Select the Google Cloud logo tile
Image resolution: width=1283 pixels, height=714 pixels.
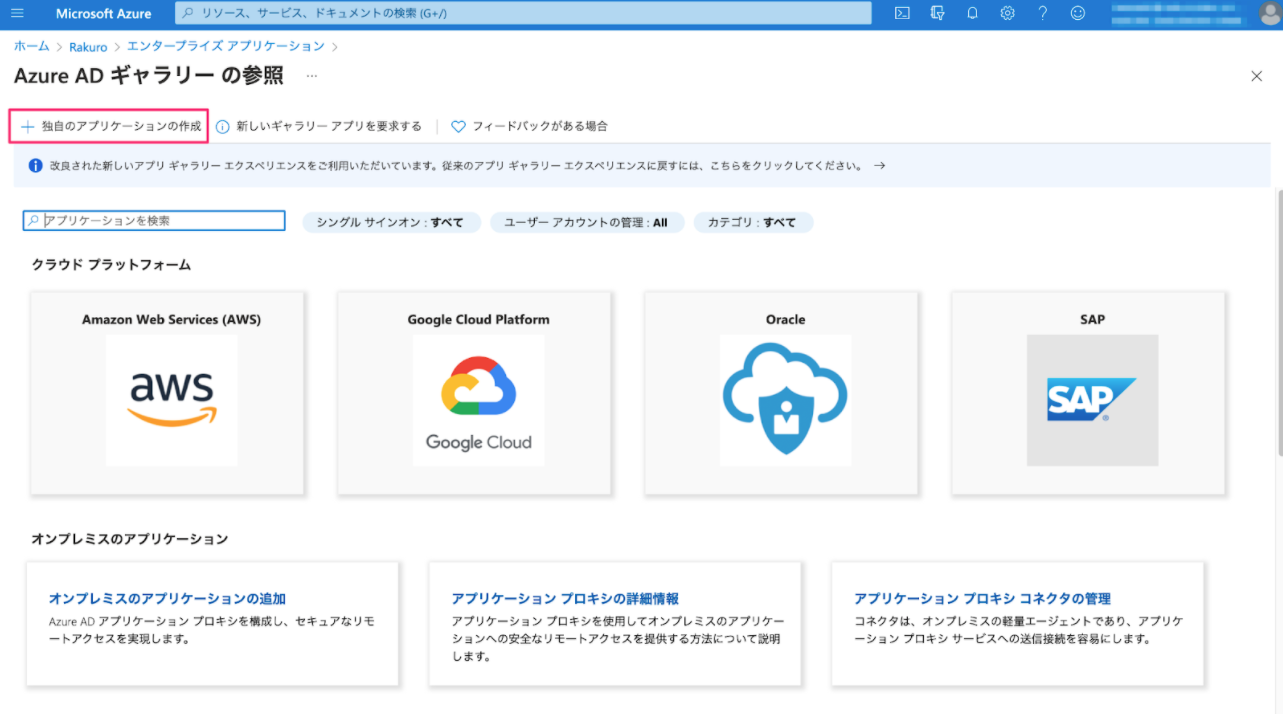point(479,401)
